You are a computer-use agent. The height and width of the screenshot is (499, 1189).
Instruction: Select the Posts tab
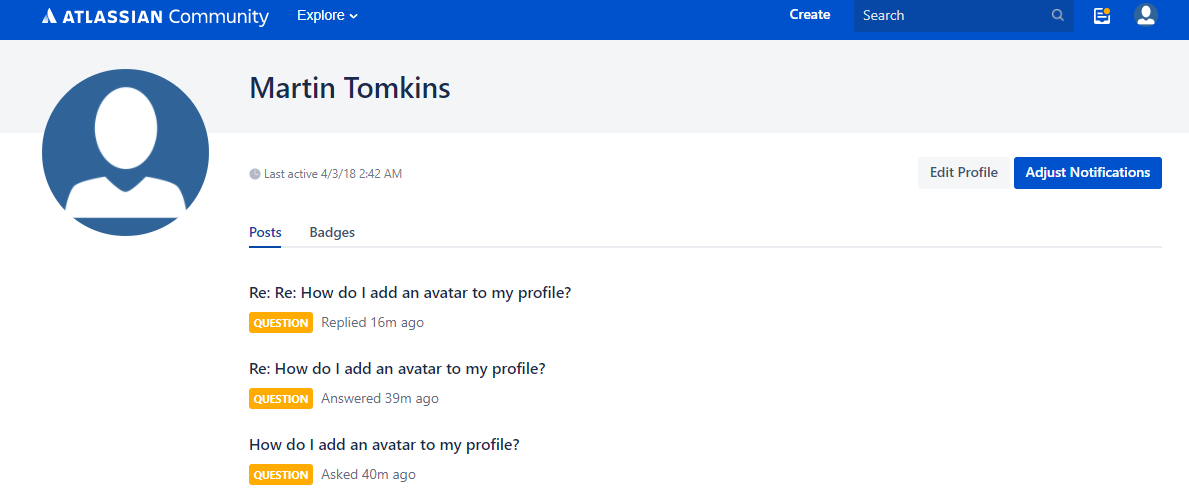click(265, 232)
